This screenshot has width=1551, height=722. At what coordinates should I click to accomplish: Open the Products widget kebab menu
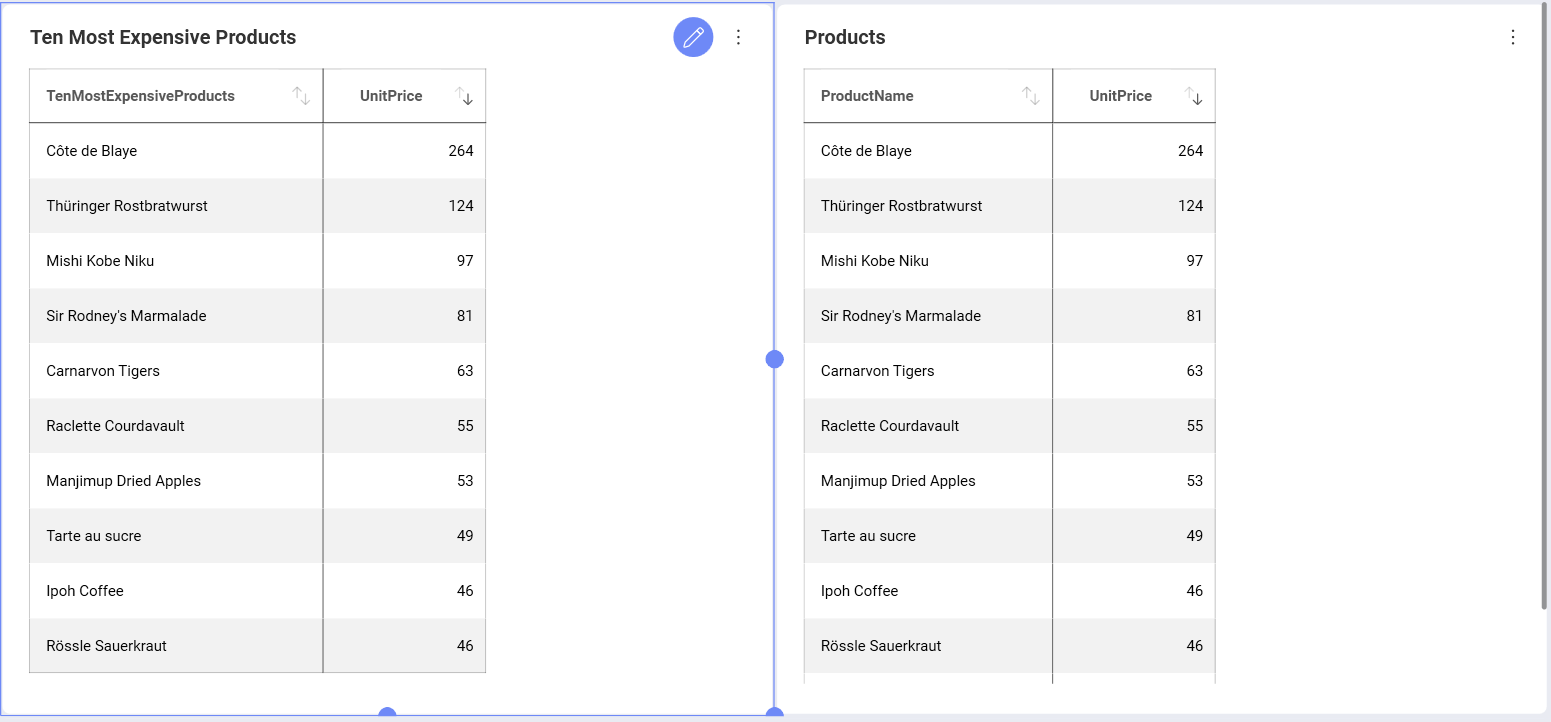tap(1513, 37)
